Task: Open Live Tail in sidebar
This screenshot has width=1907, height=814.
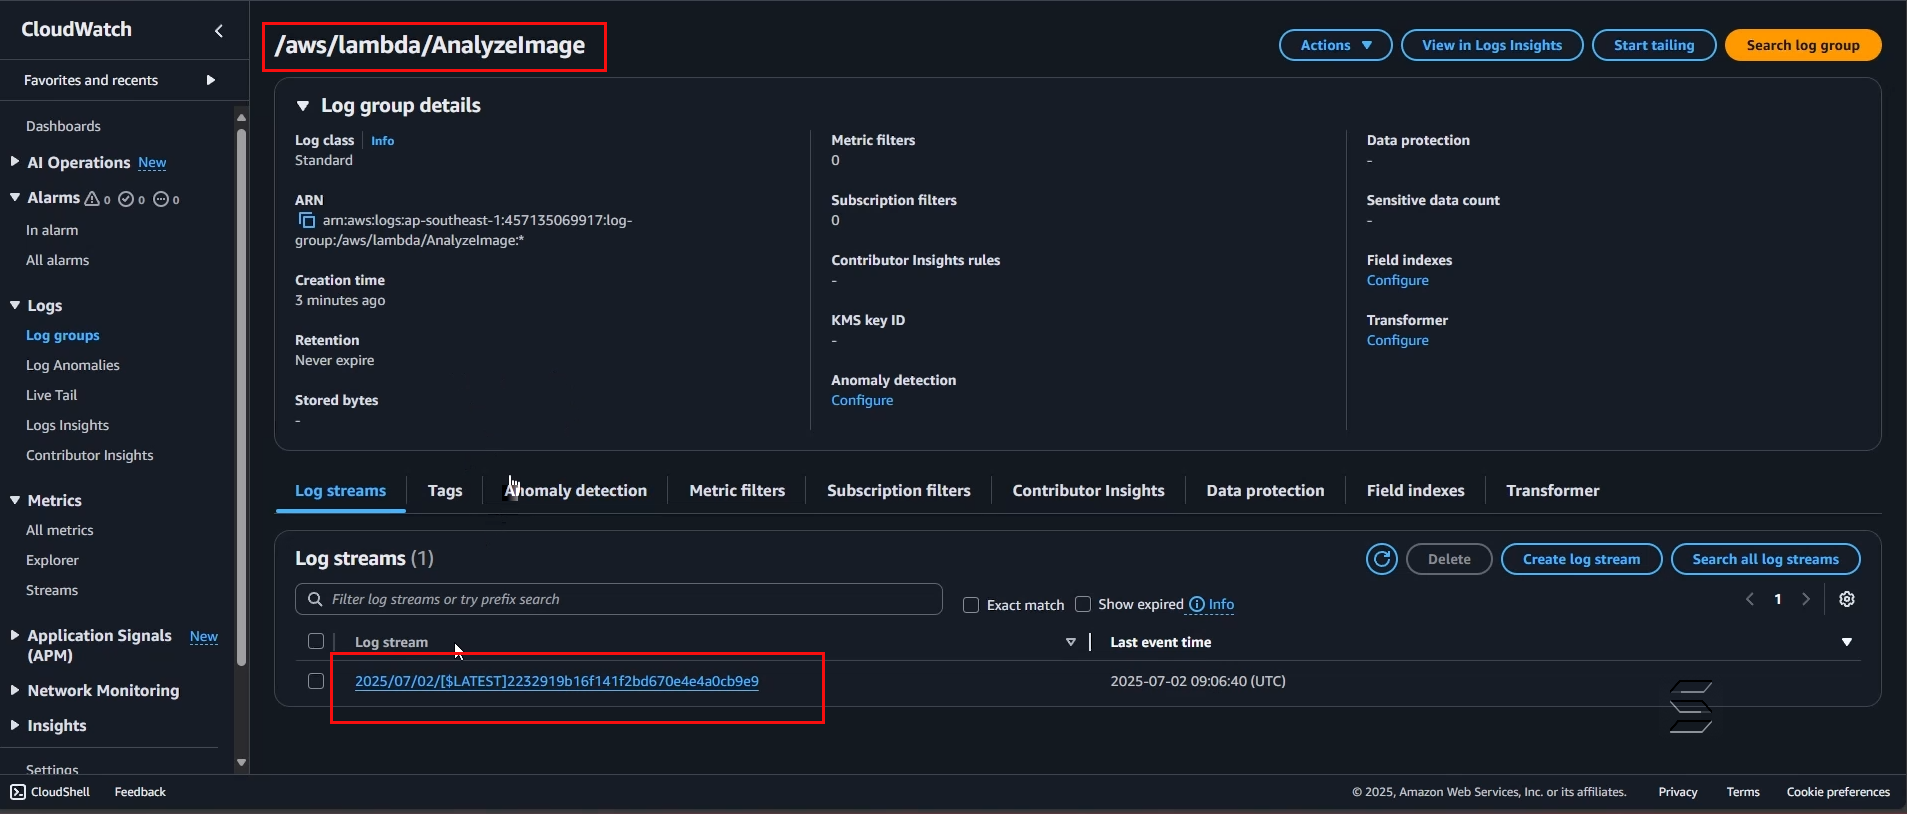Action: point(51,395)
